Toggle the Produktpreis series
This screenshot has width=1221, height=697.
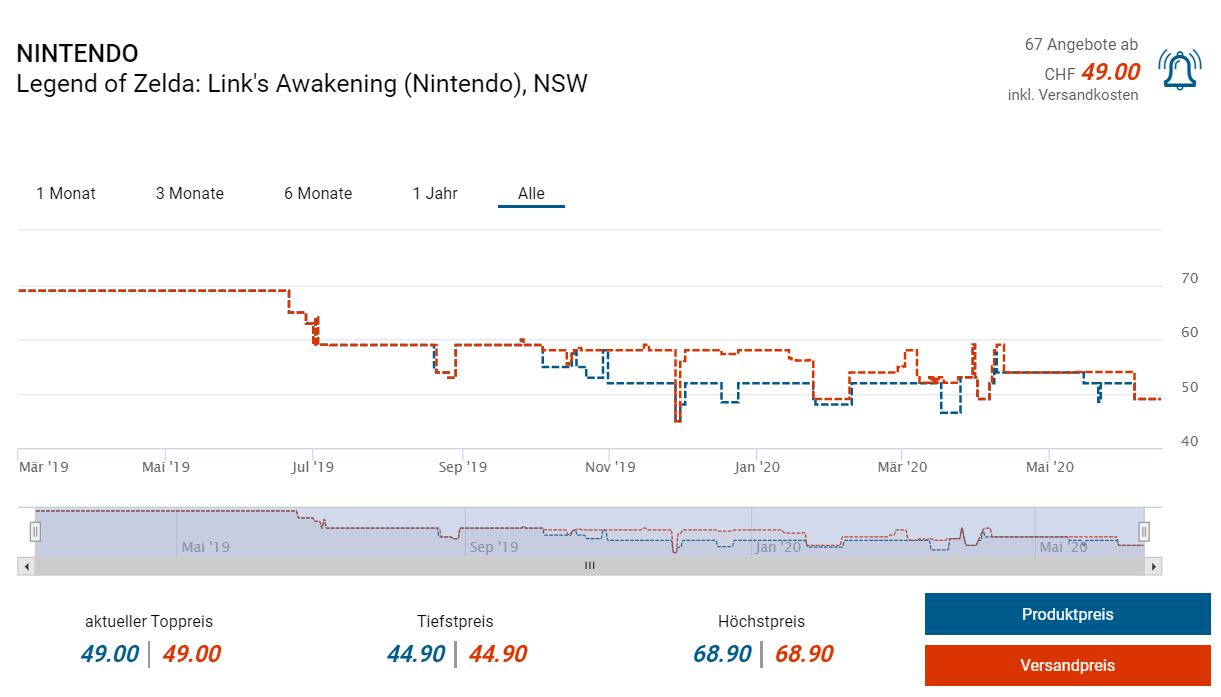click(1067, 614)
